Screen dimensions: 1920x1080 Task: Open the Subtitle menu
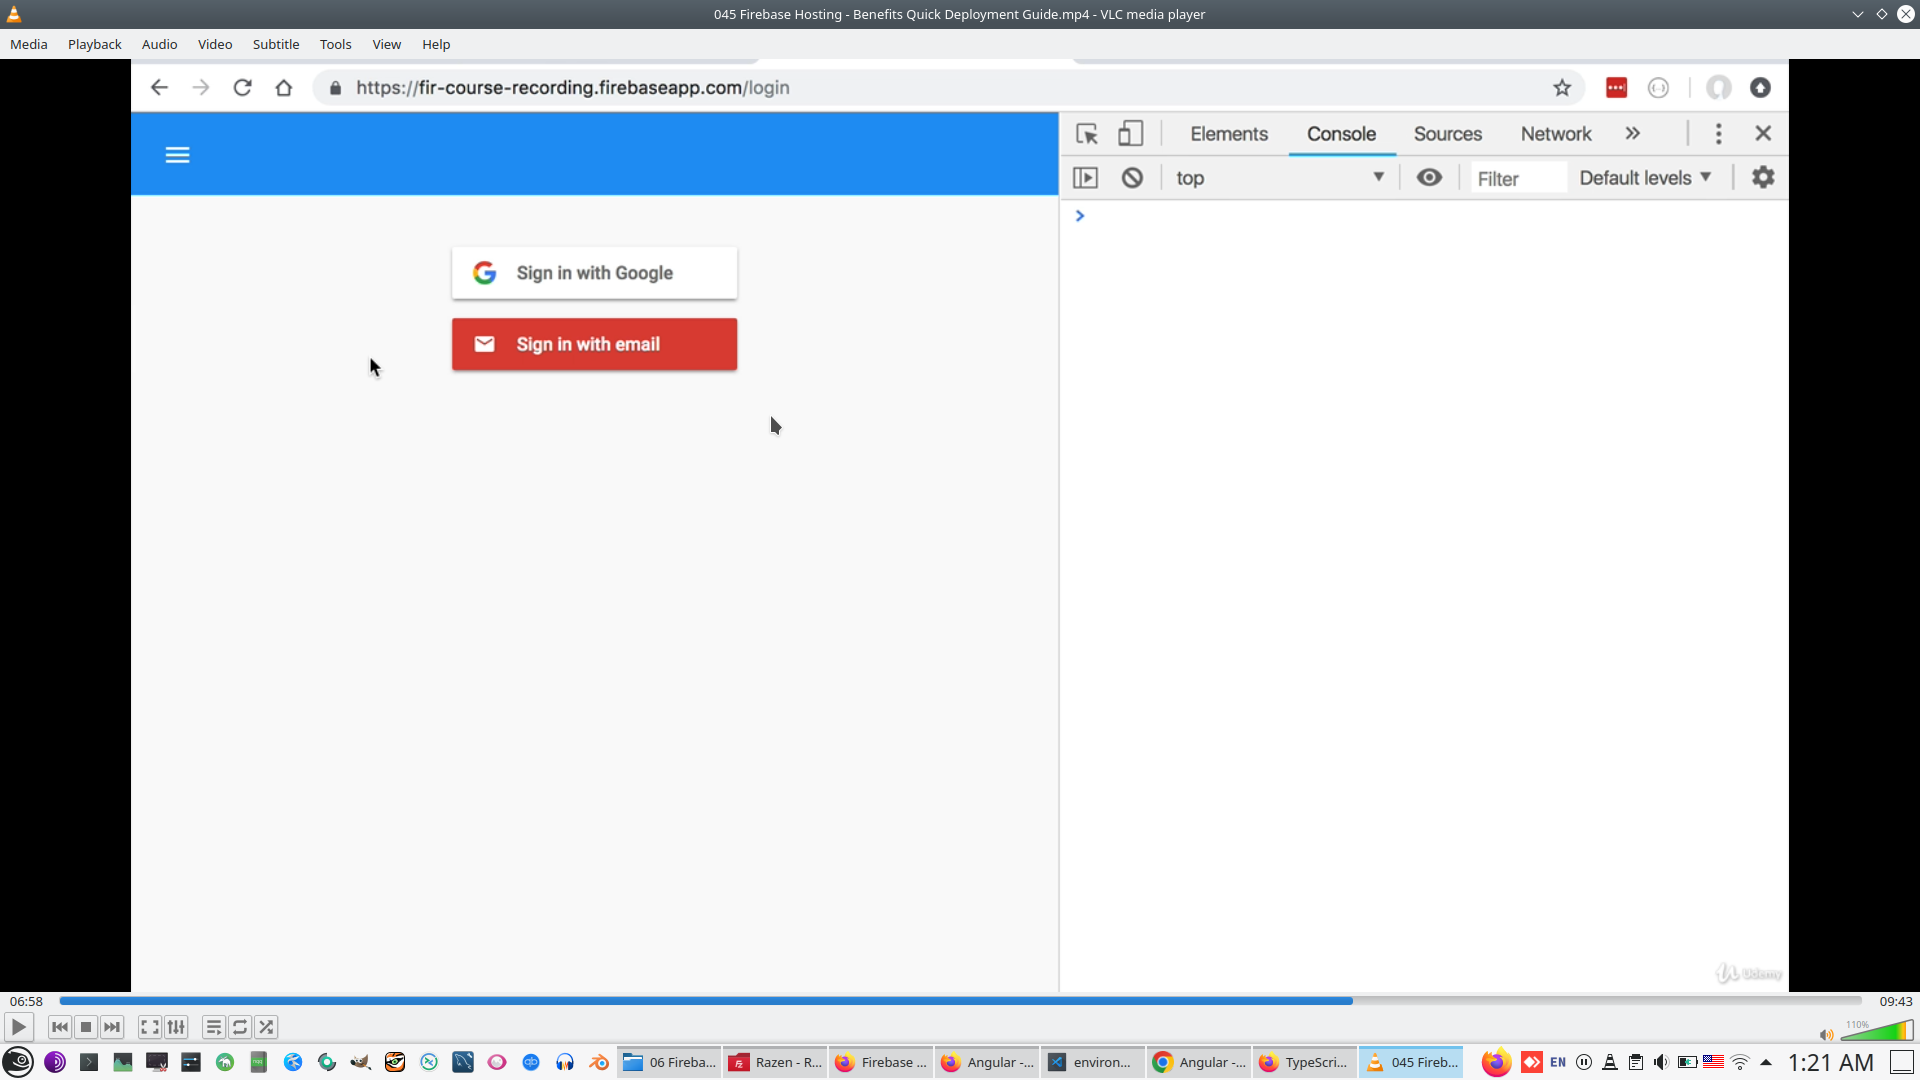tap(275, 44)
